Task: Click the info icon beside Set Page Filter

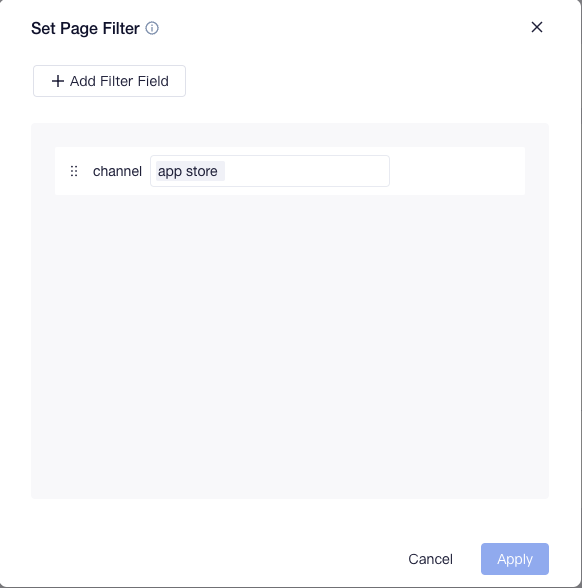Action: (152, 28)
